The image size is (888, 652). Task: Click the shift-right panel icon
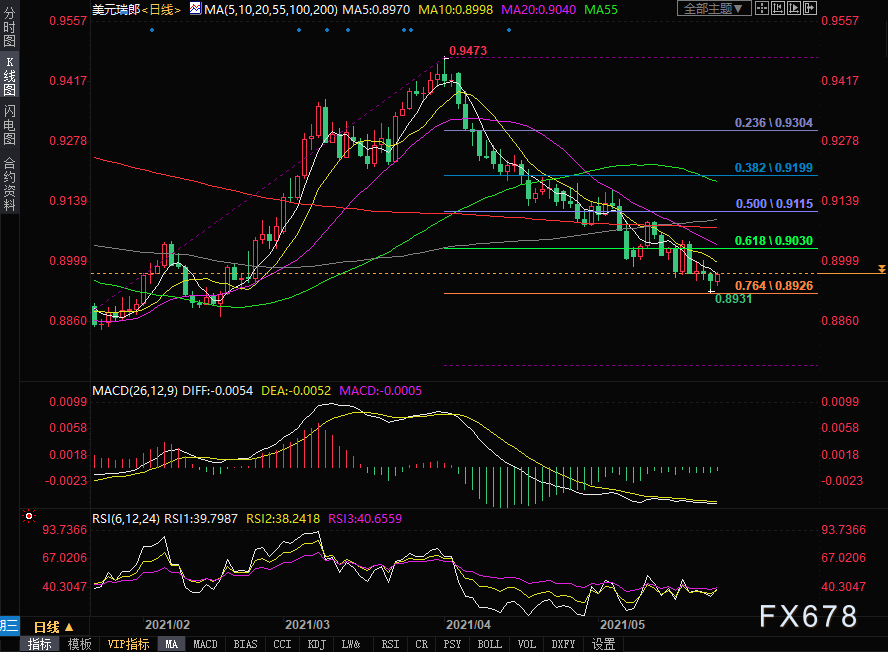(x=809, y=8)
